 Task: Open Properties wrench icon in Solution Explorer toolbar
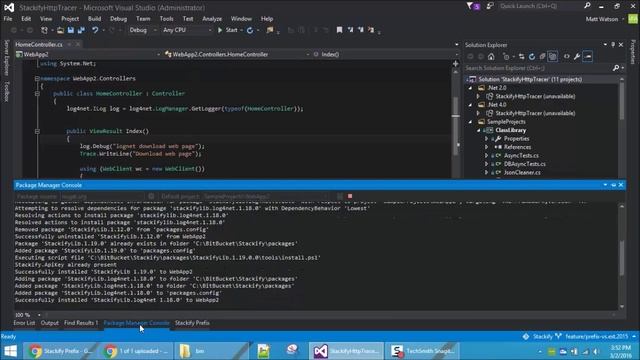(x=577, y=57)
